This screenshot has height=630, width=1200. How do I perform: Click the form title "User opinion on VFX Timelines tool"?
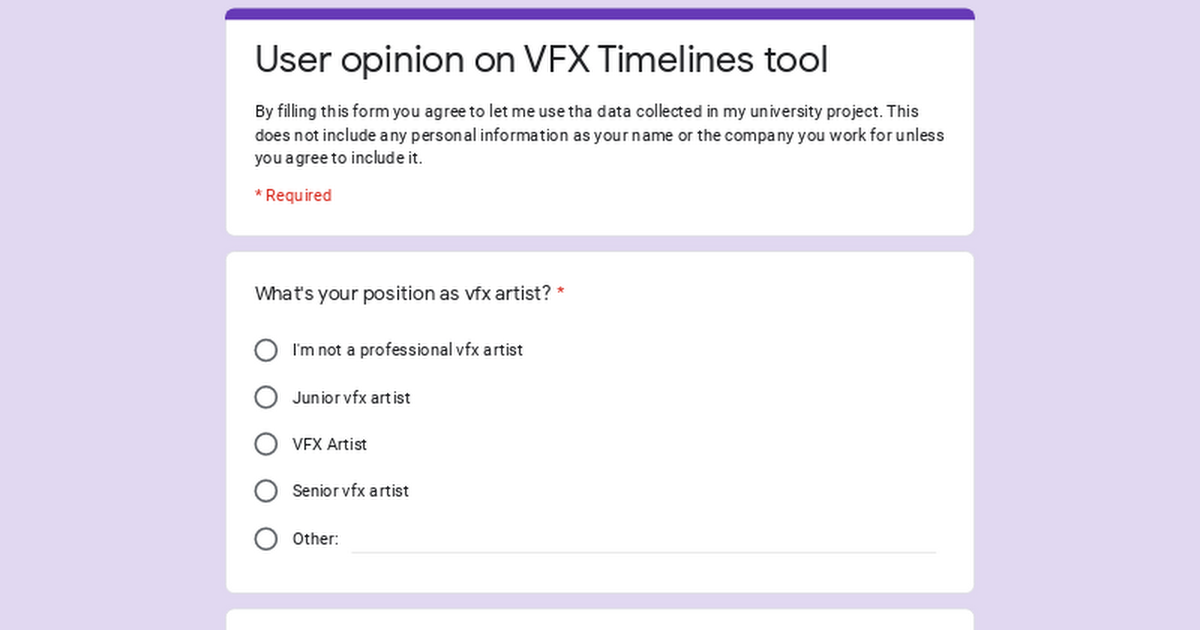tap(541, 60)
